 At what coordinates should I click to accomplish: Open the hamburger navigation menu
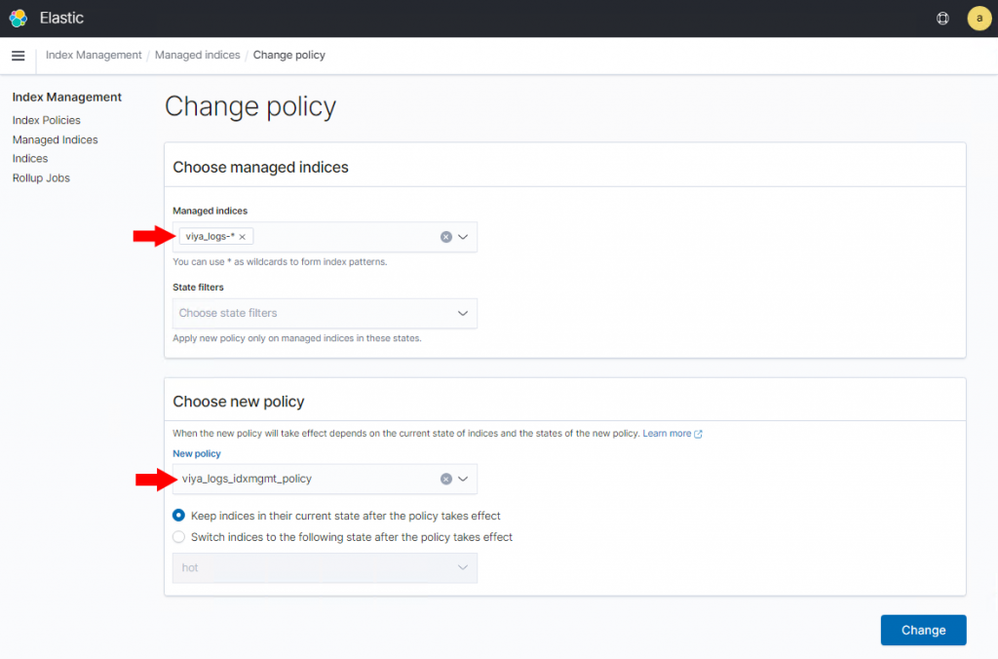18,56
